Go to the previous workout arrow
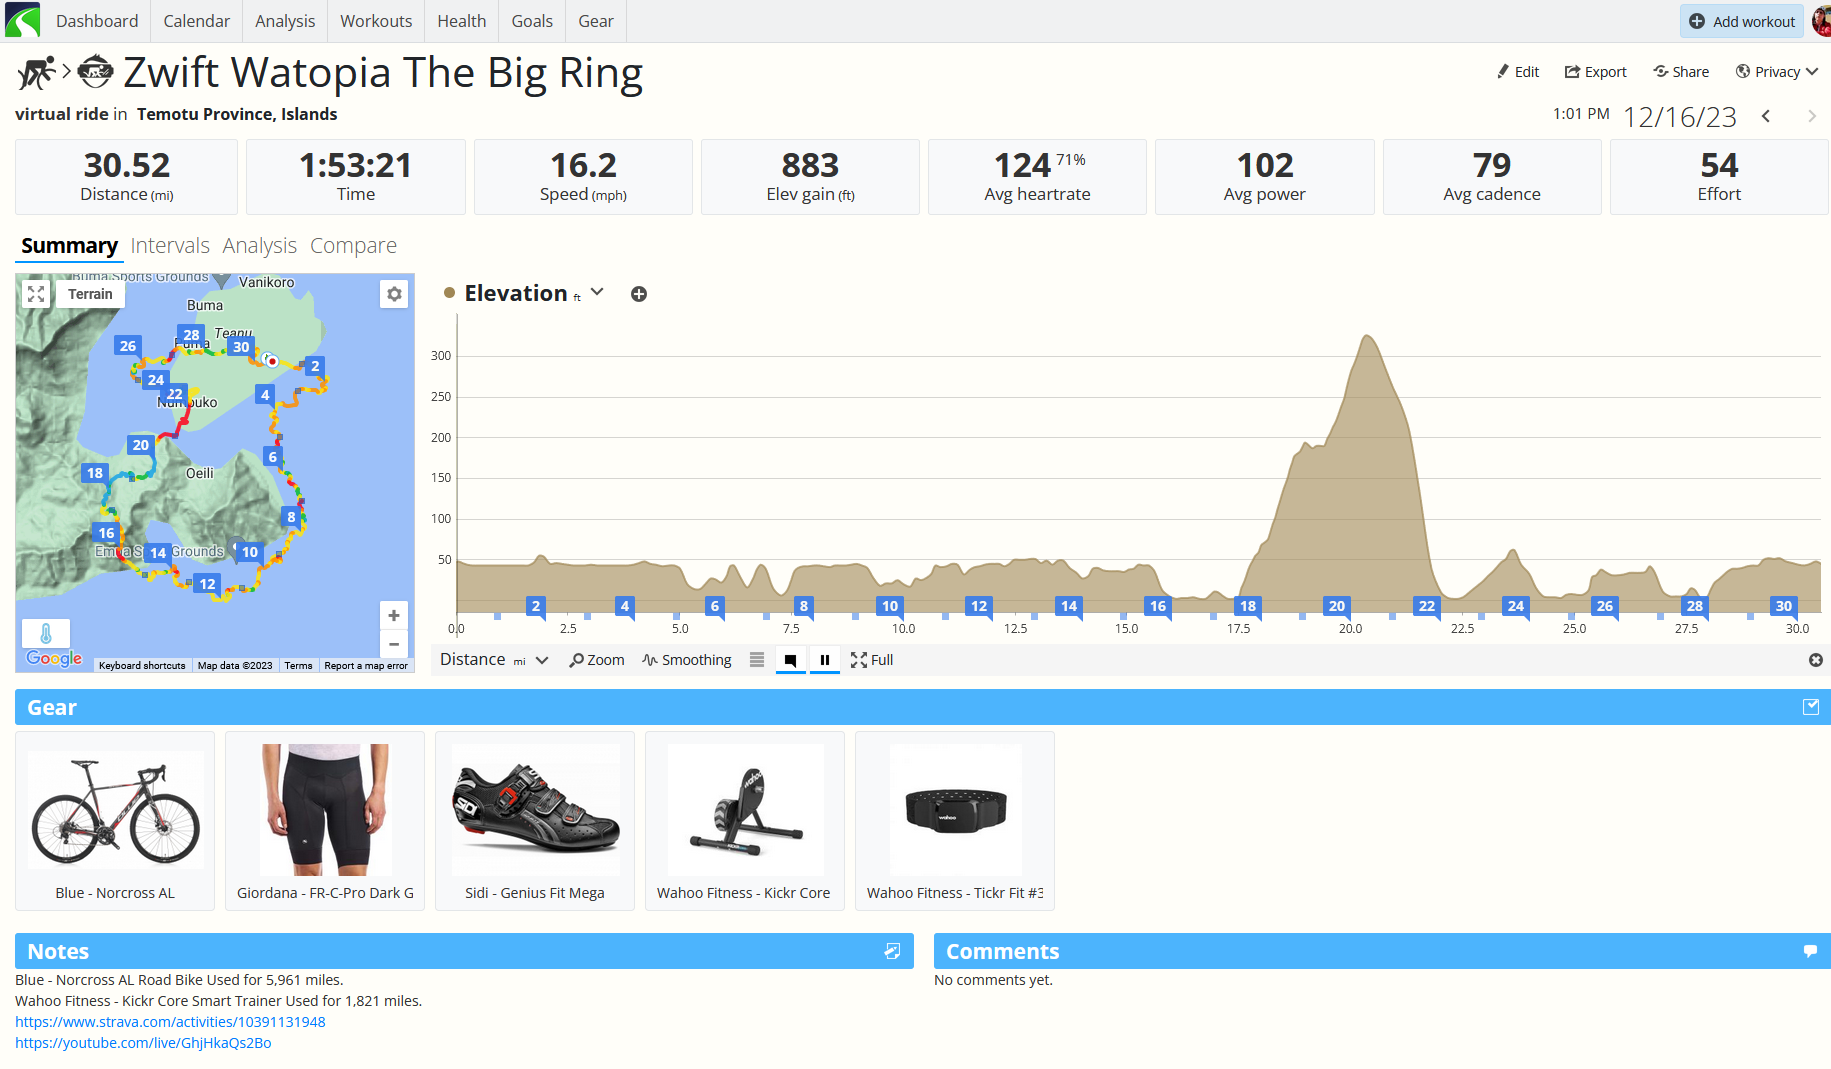 click(x=1766, y=116)
